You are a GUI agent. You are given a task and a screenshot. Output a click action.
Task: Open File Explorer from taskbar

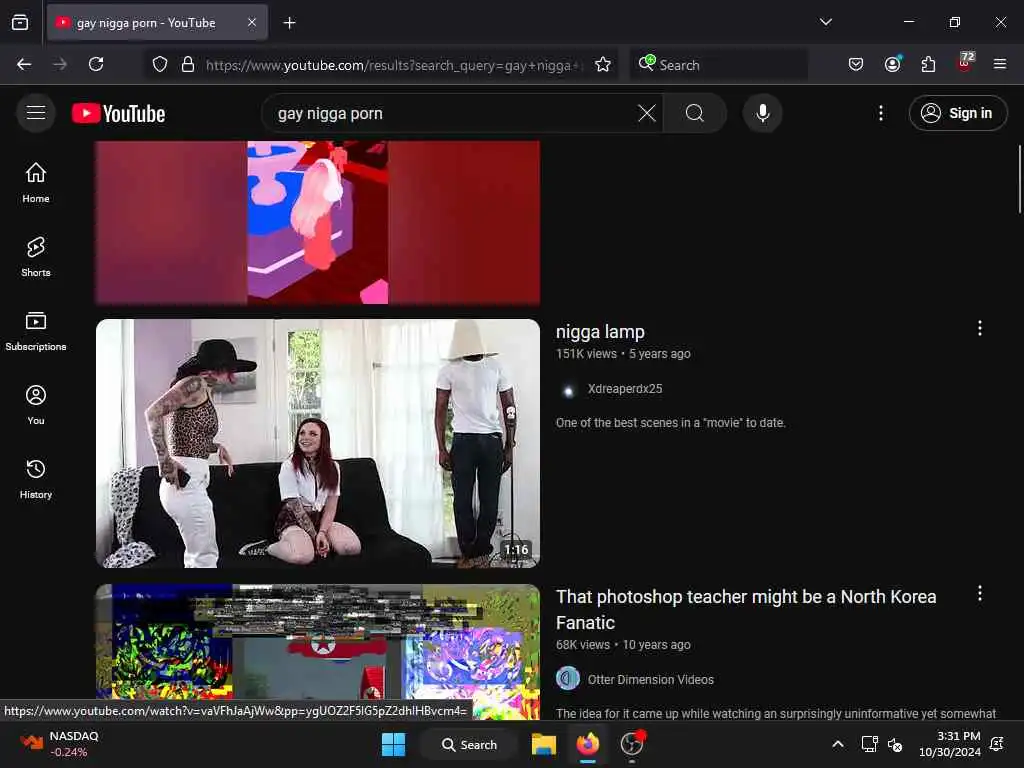[543, 744]
